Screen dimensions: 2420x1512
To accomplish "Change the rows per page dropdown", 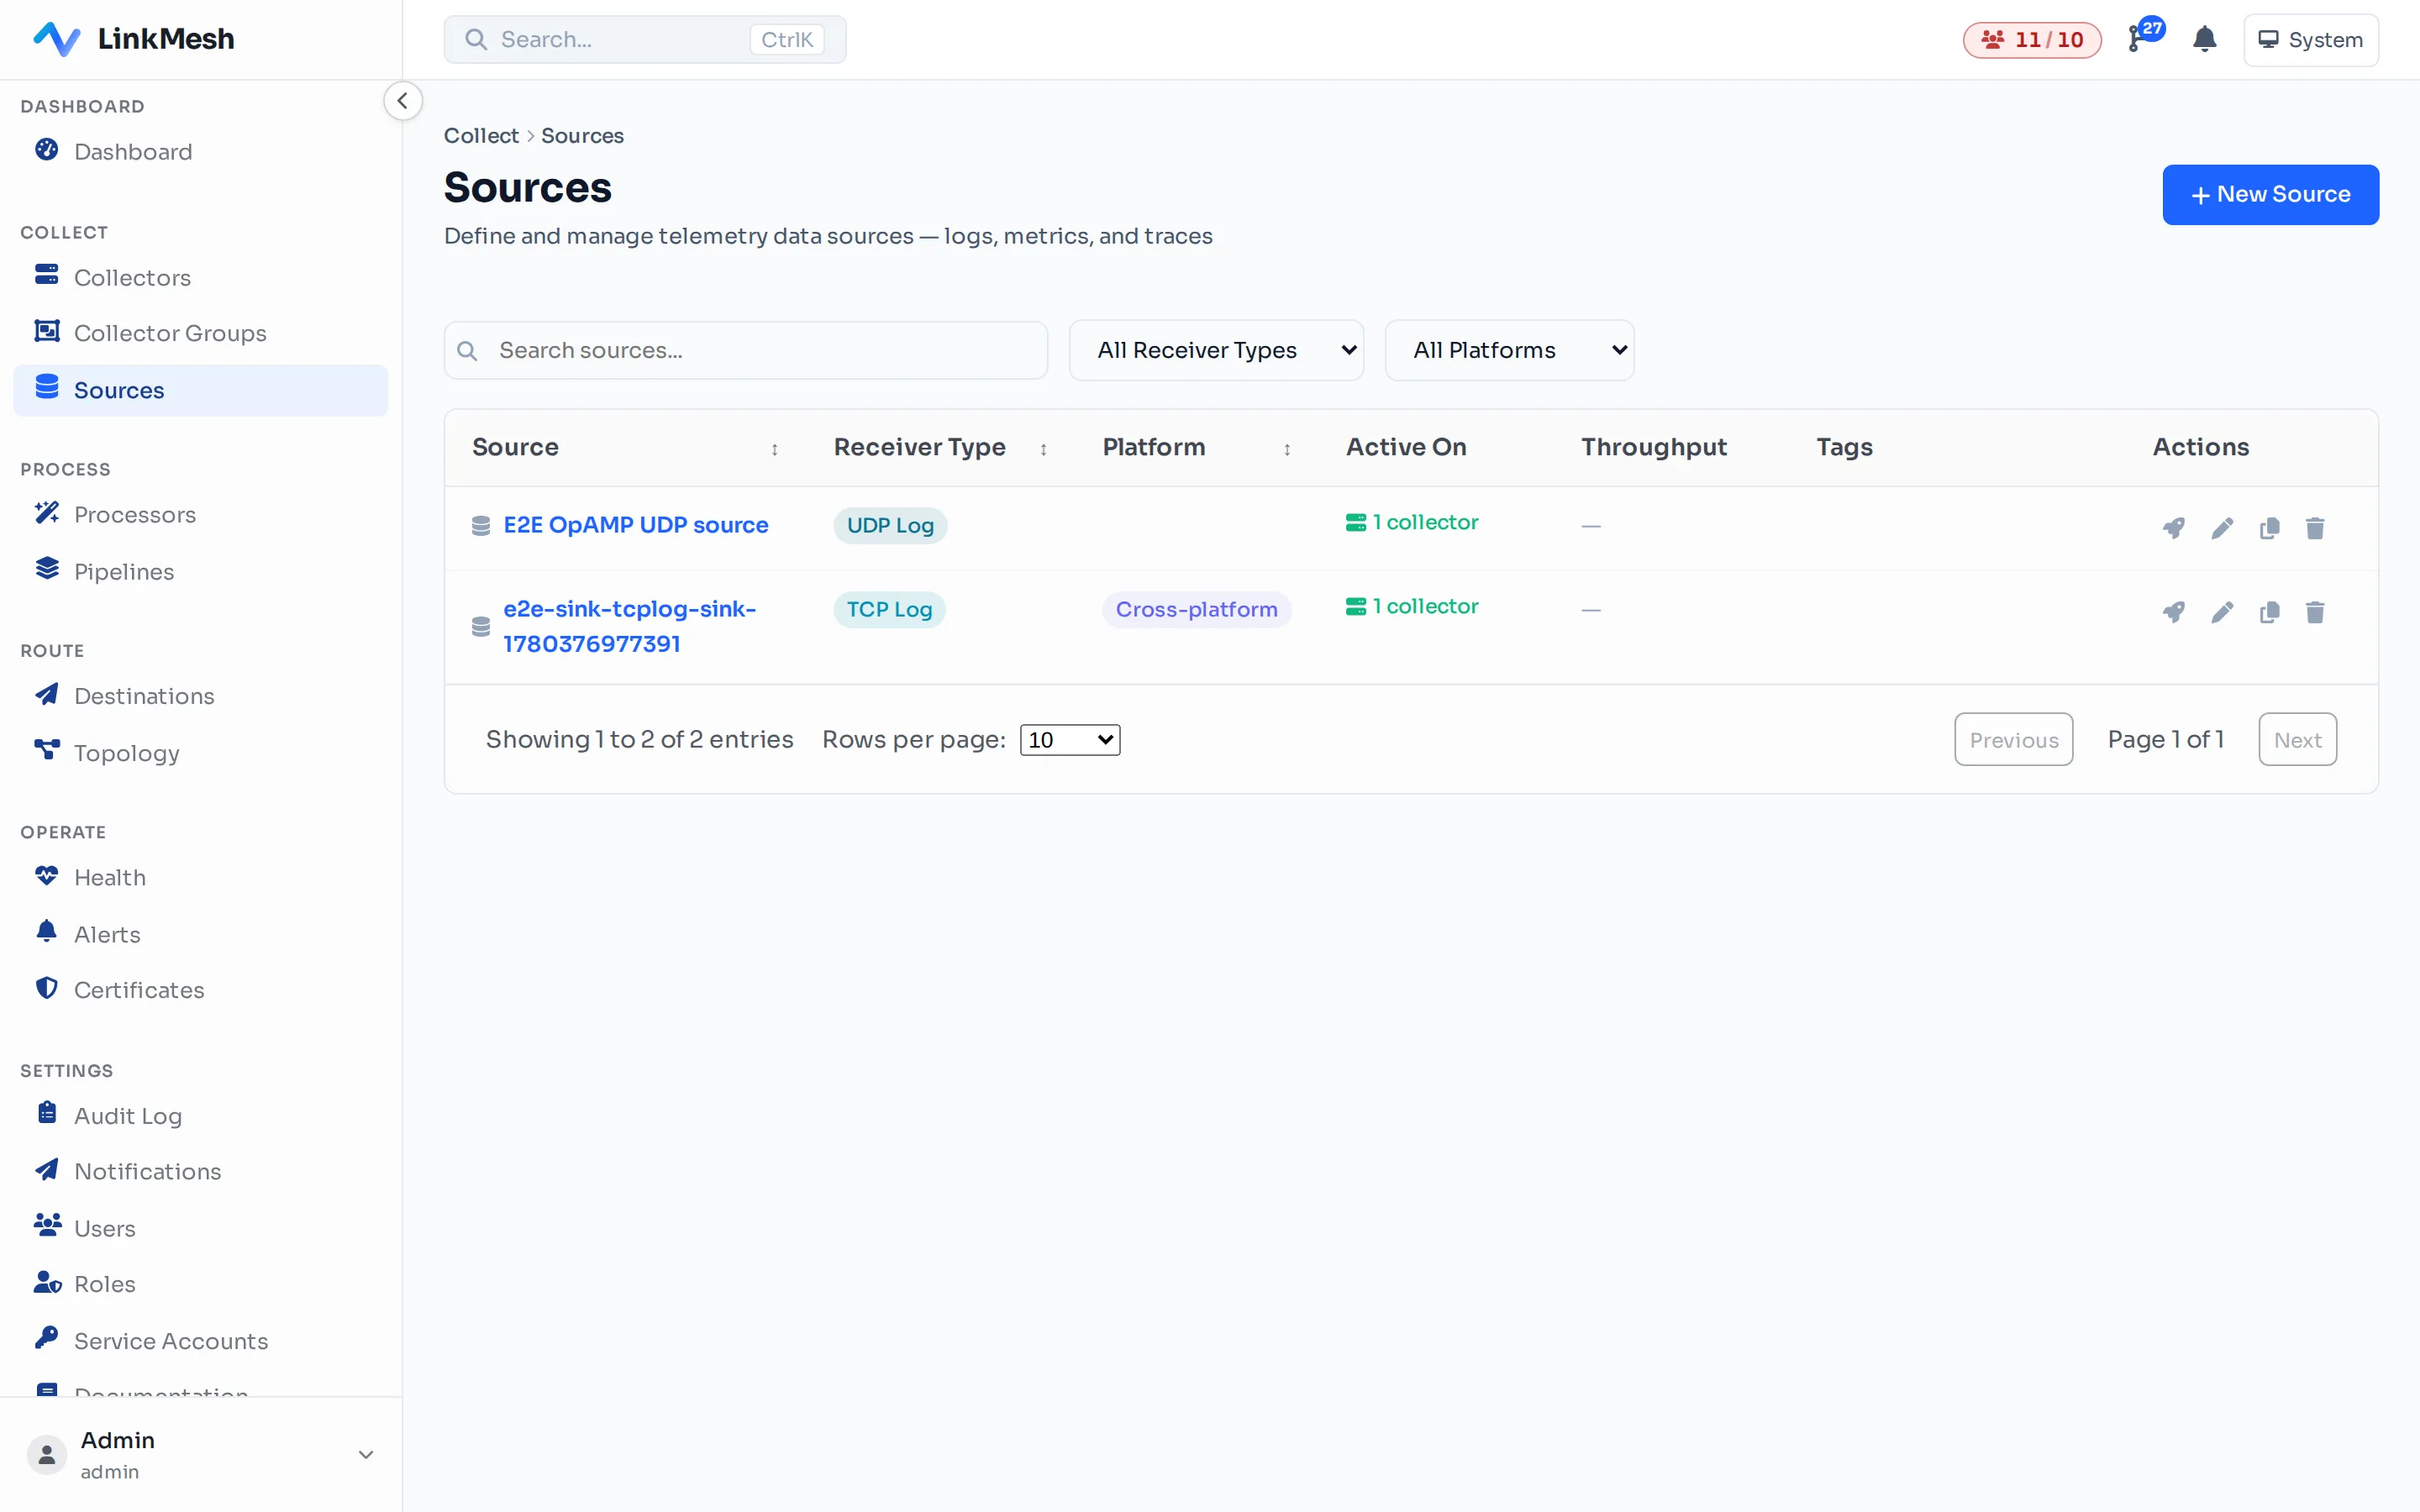I will (1070, 740).
